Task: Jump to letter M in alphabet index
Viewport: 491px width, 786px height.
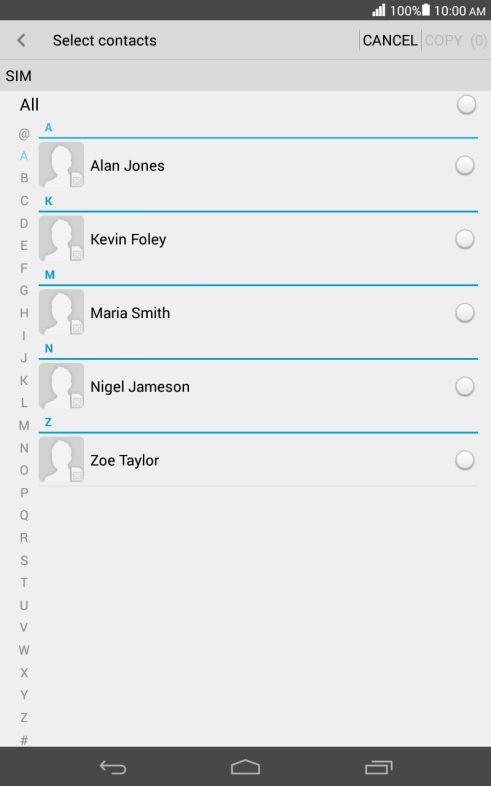Action: click(x=24, y=425)
